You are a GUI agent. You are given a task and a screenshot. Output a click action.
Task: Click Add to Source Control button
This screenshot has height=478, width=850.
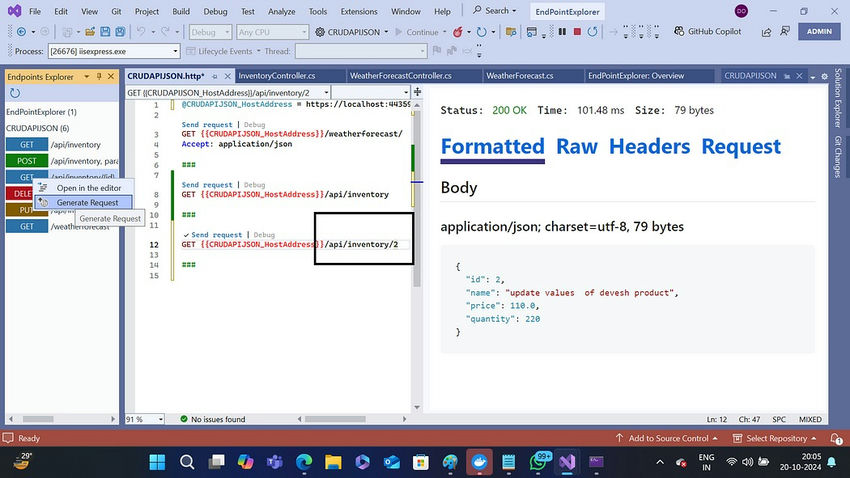pyautogui.click(x=667, y=438)
